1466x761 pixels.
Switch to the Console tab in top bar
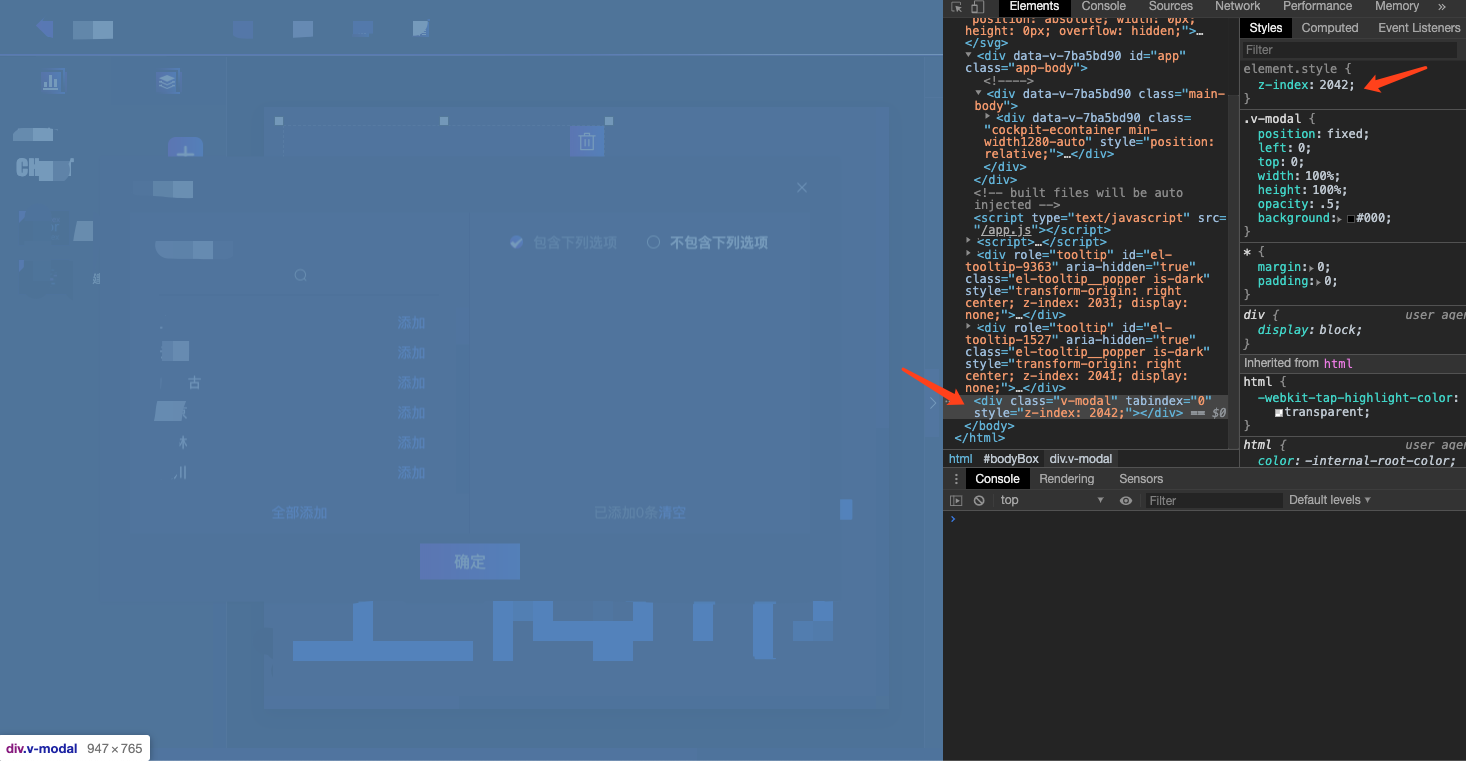coord(1103,7)
